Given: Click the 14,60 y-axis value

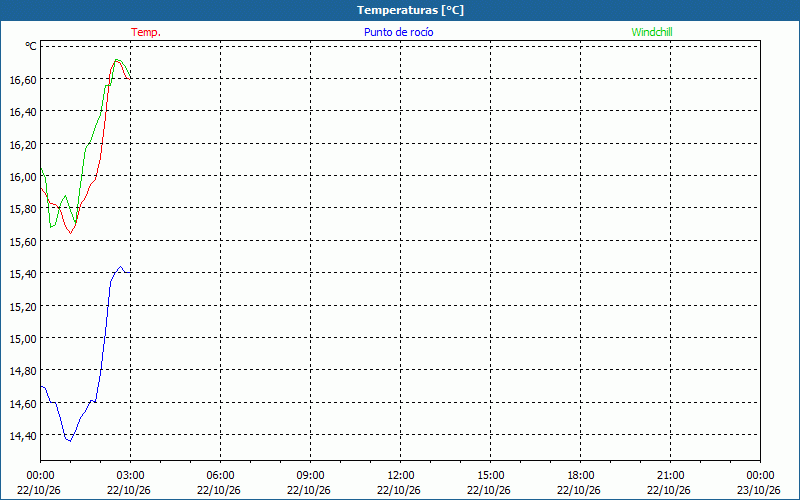Looking at the screenshot, I should [x=23, y=404].
